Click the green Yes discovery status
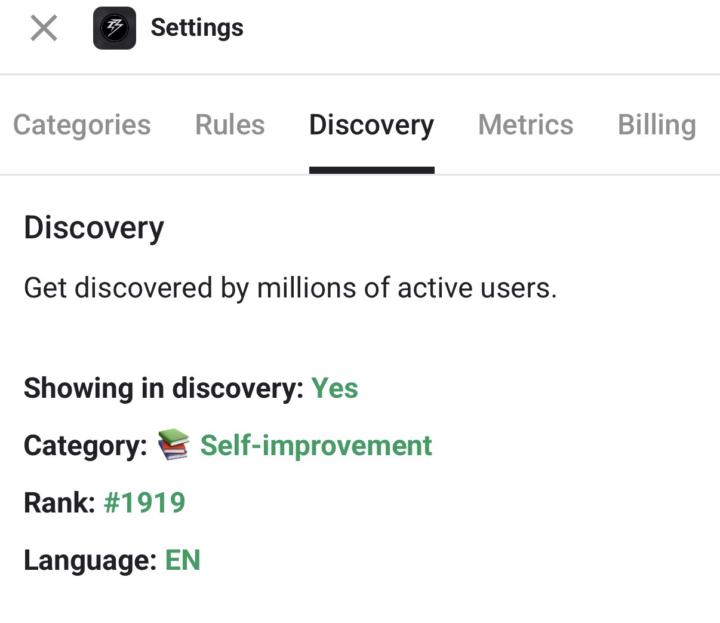Image resolution: width=720 pixels, height=623 pixels. 334,388
